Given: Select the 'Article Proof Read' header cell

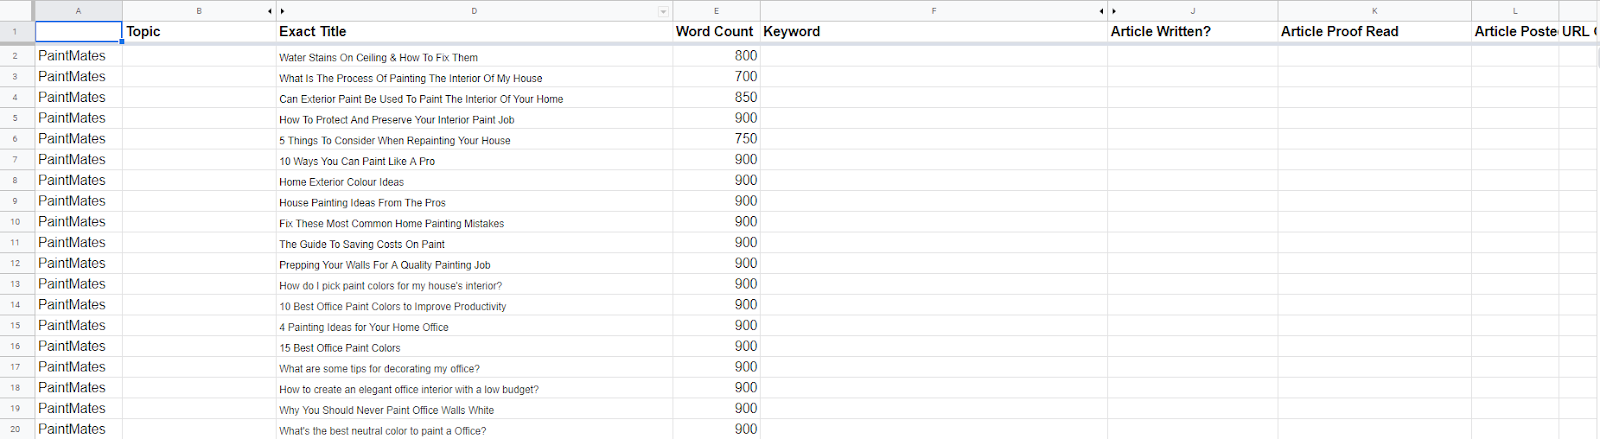Looking at the screenshot, I should coord(1374,32).
